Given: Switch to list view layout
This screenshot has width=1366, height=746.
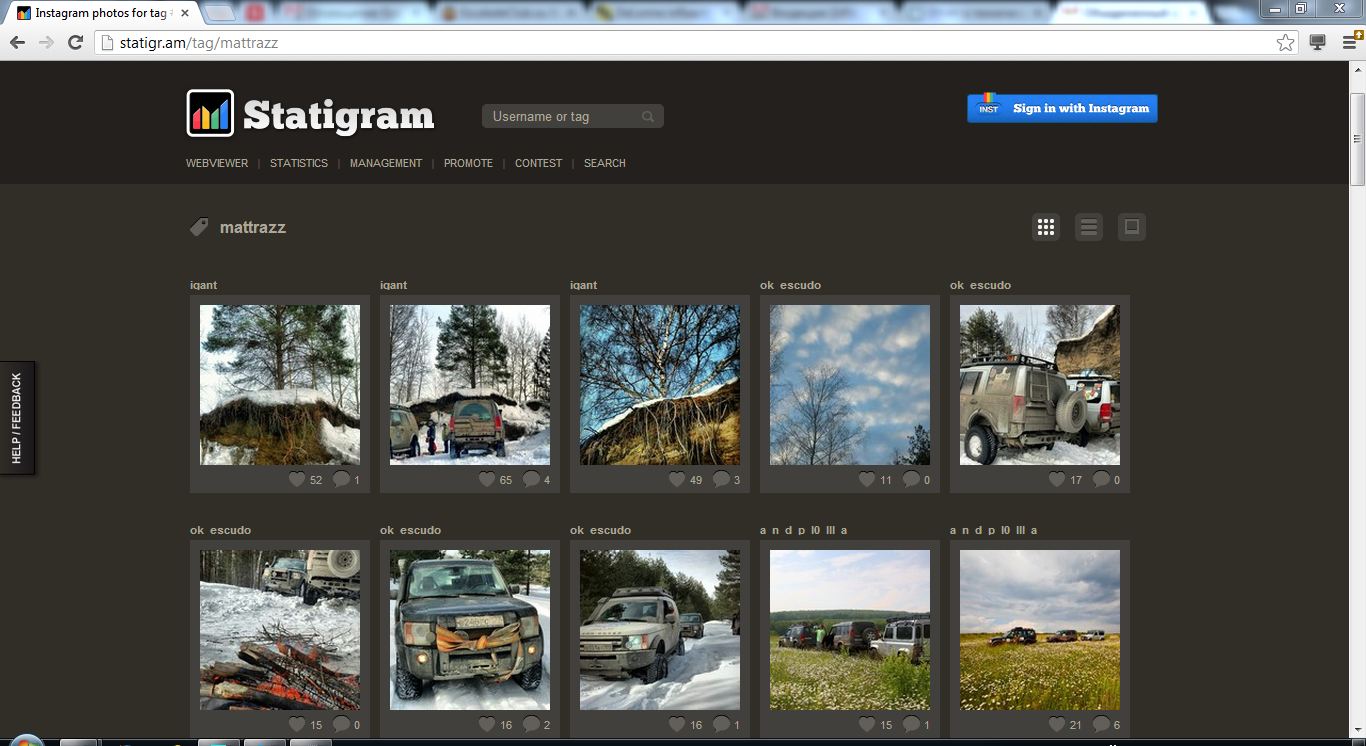Looking at the screenshot, I should [1089, 227].
